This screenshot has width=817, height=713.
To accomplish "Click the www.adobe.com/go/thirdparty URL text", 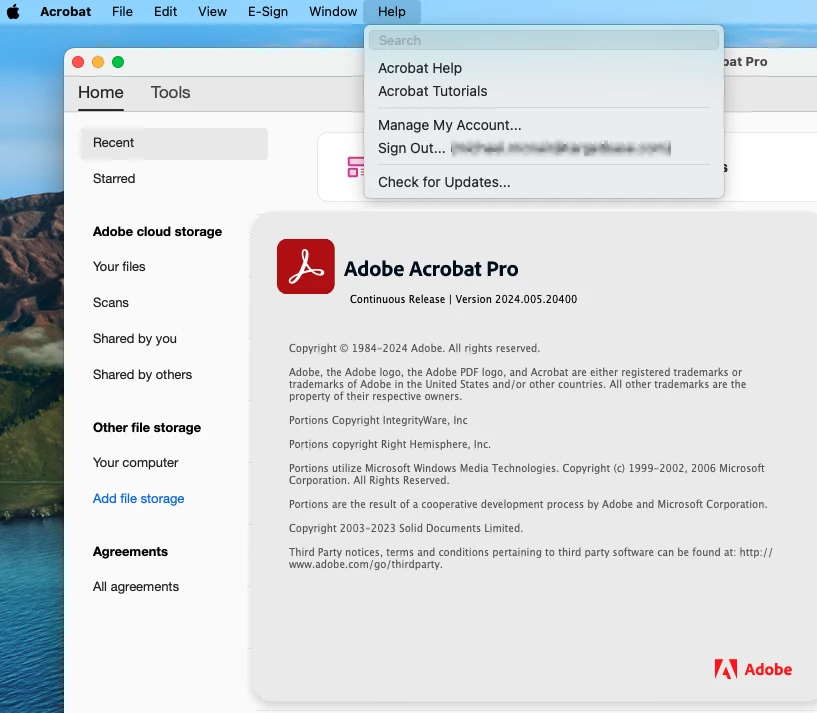I will [x=366, y=564].
